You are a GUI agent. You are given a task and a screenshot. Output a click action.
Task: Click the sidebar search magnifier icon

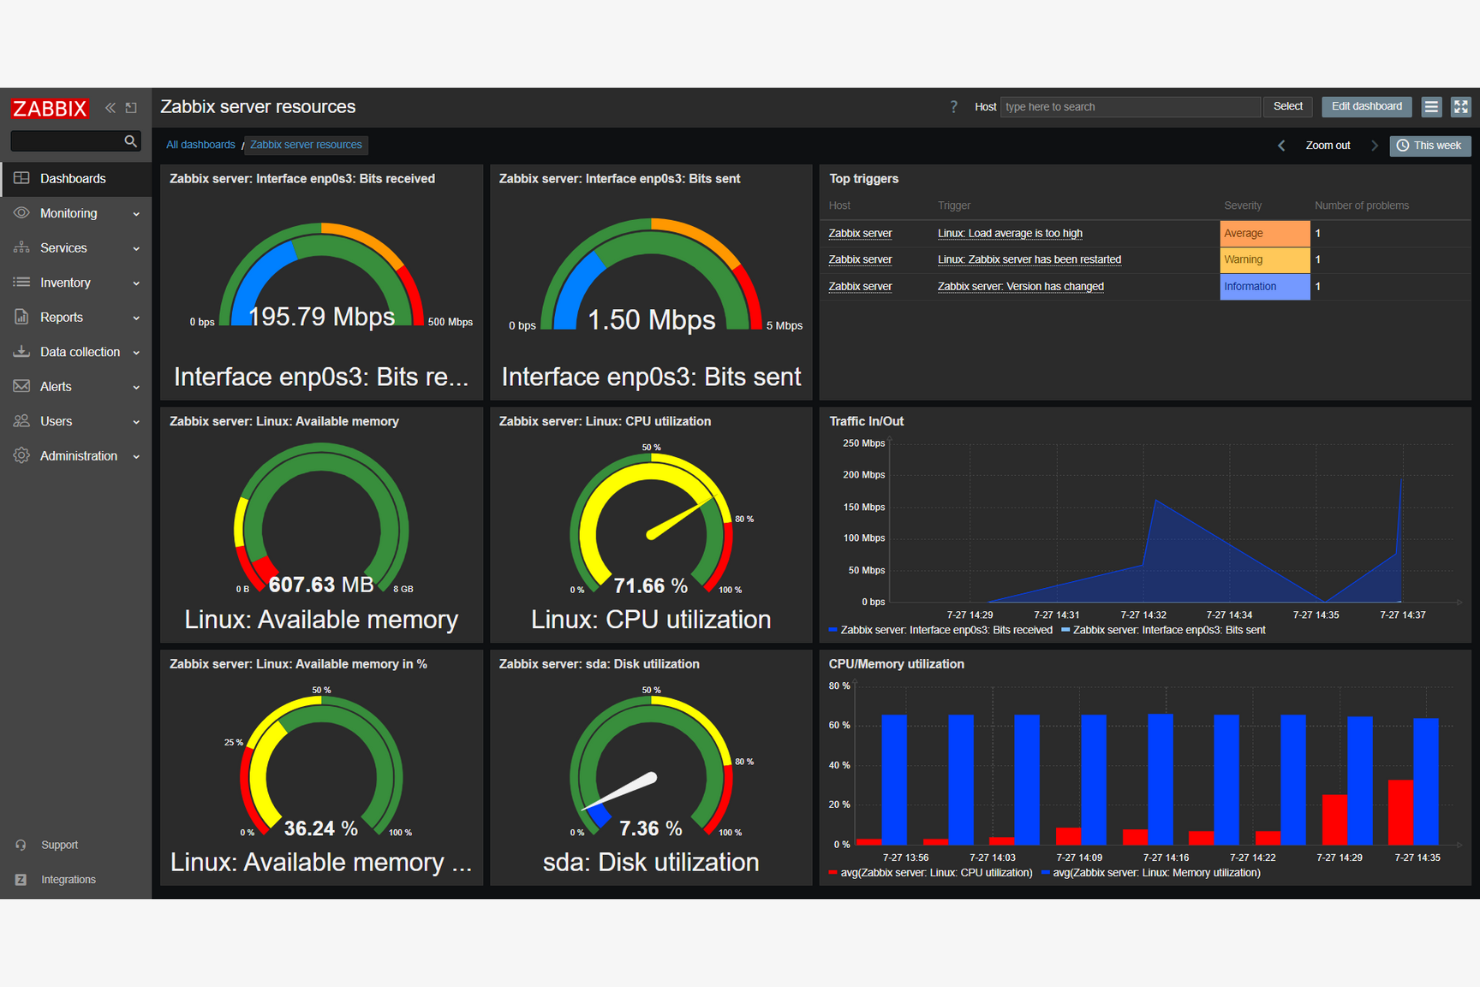coord(130,141)
